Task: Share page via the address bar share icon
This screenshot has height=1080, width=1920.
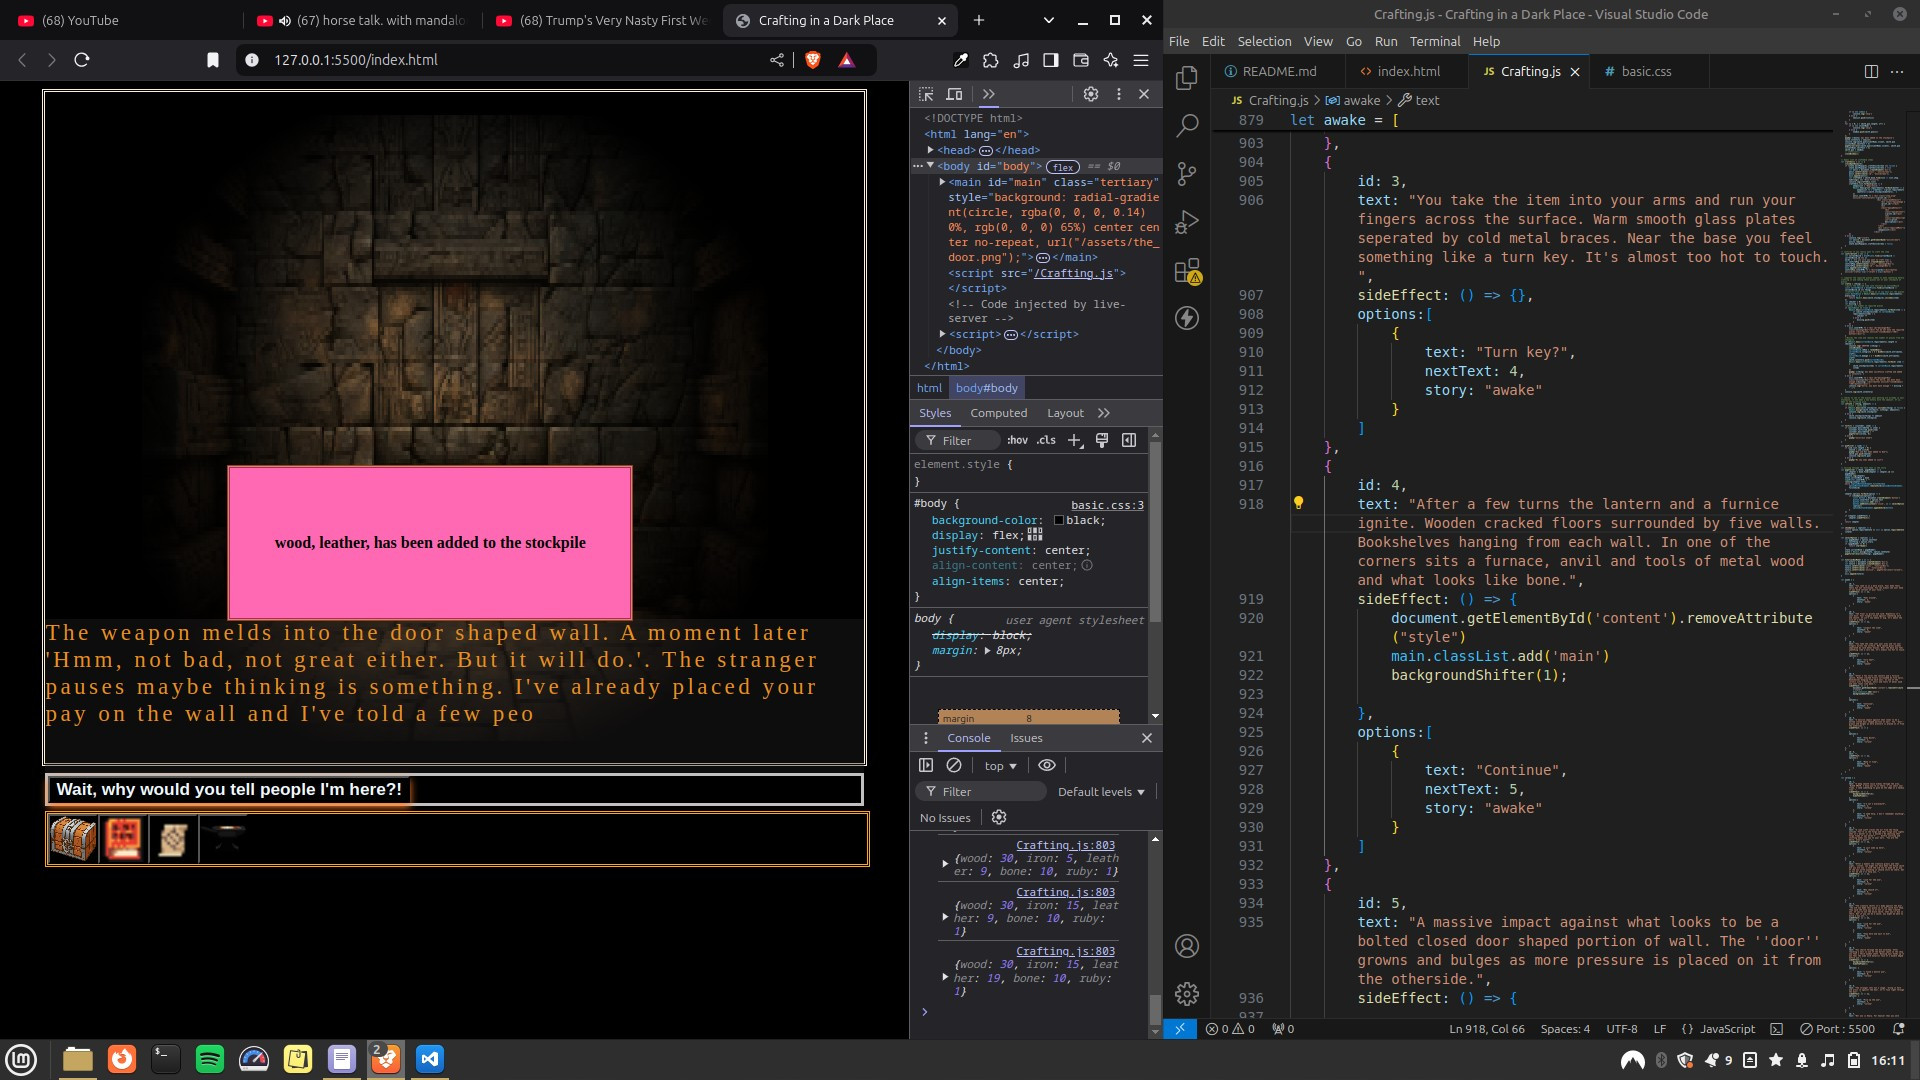Action: pos(777,60)
